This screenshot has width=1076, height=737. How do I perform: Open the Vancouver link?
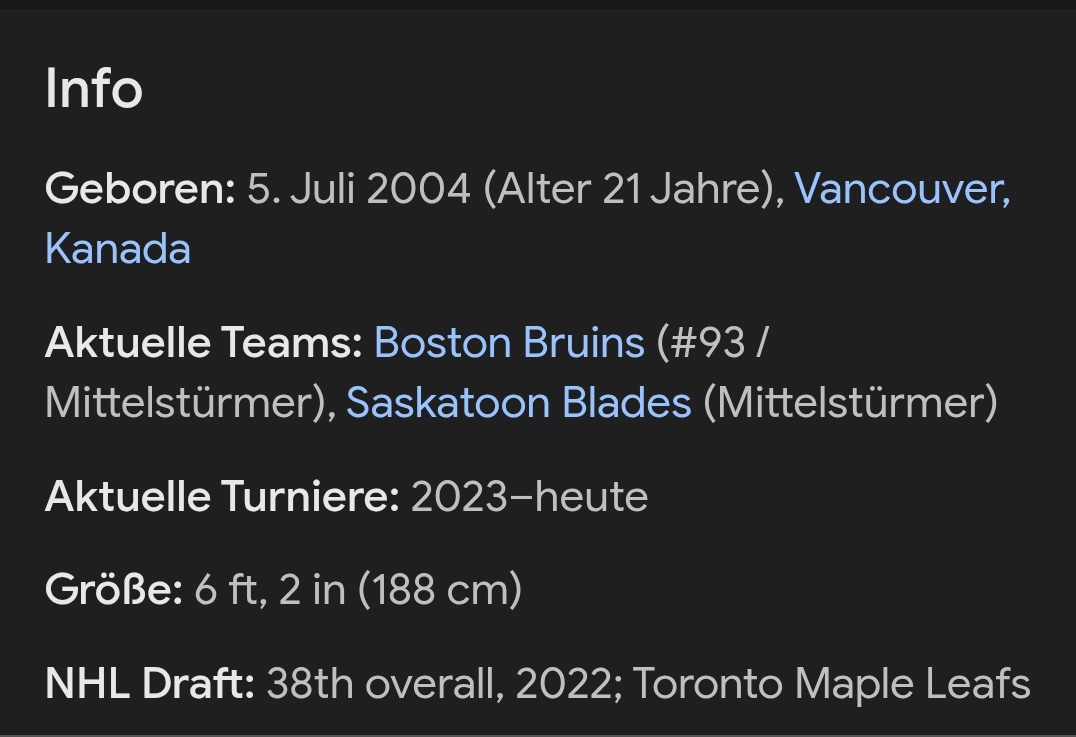pos(901,188)
